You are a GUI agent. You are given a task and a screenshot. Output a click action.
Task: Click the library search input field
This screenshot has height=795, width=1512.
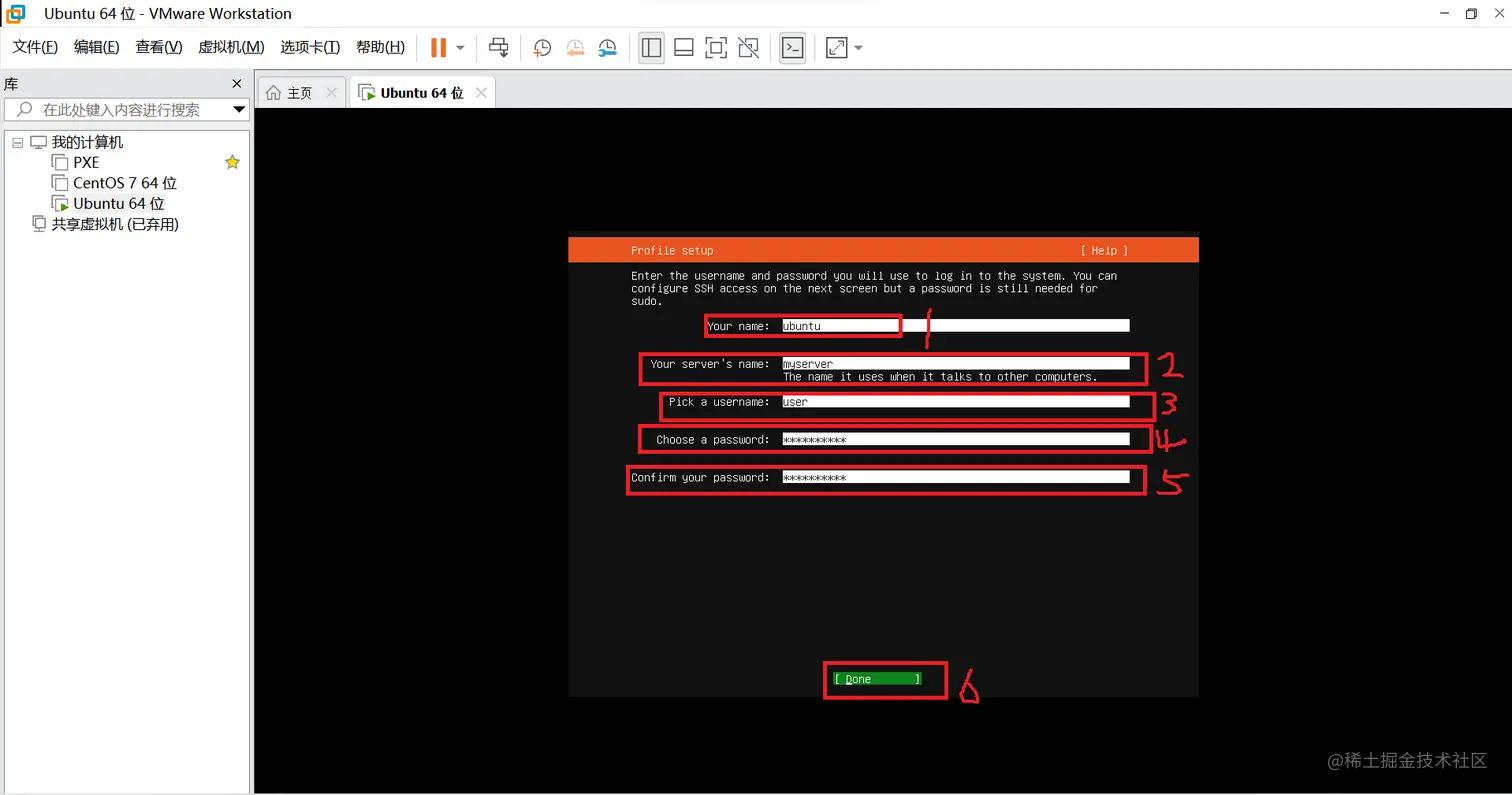click(127, 110)
